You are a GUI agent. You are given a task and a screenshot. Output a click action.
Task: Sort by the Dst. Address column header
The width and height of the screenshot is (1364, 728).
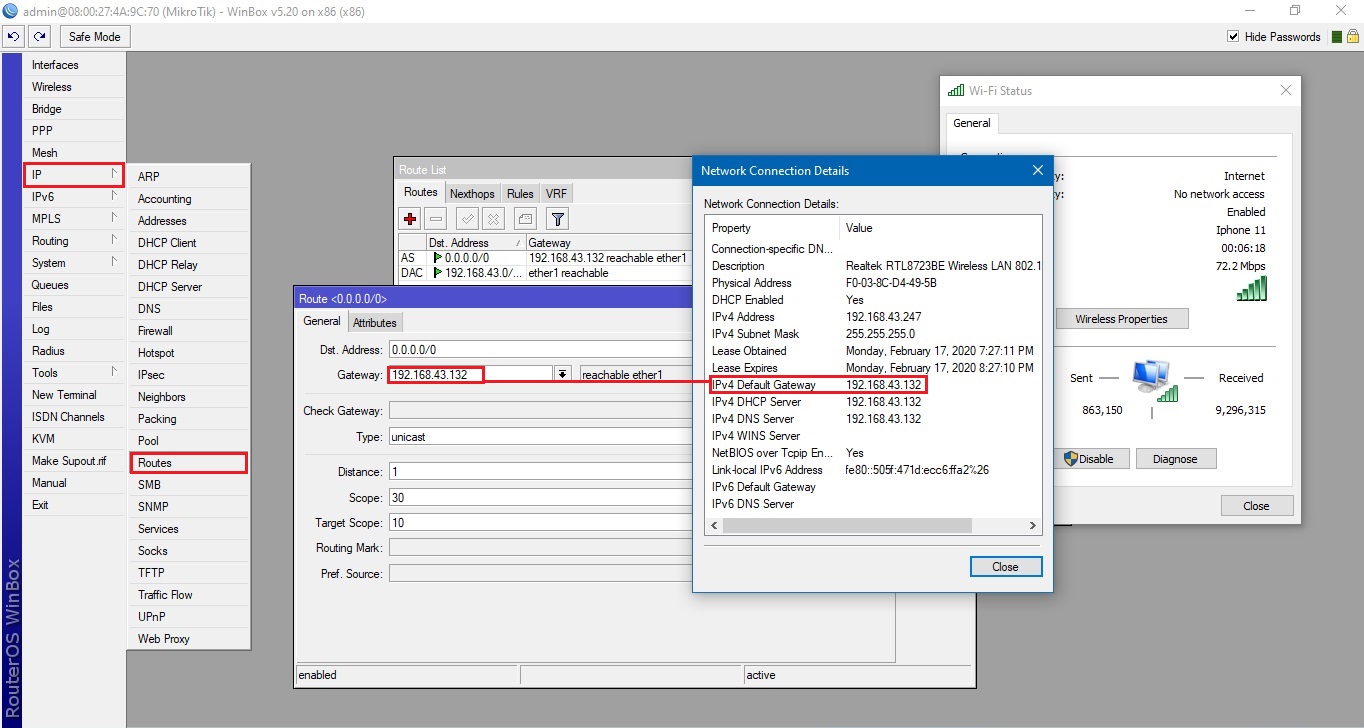475,243
